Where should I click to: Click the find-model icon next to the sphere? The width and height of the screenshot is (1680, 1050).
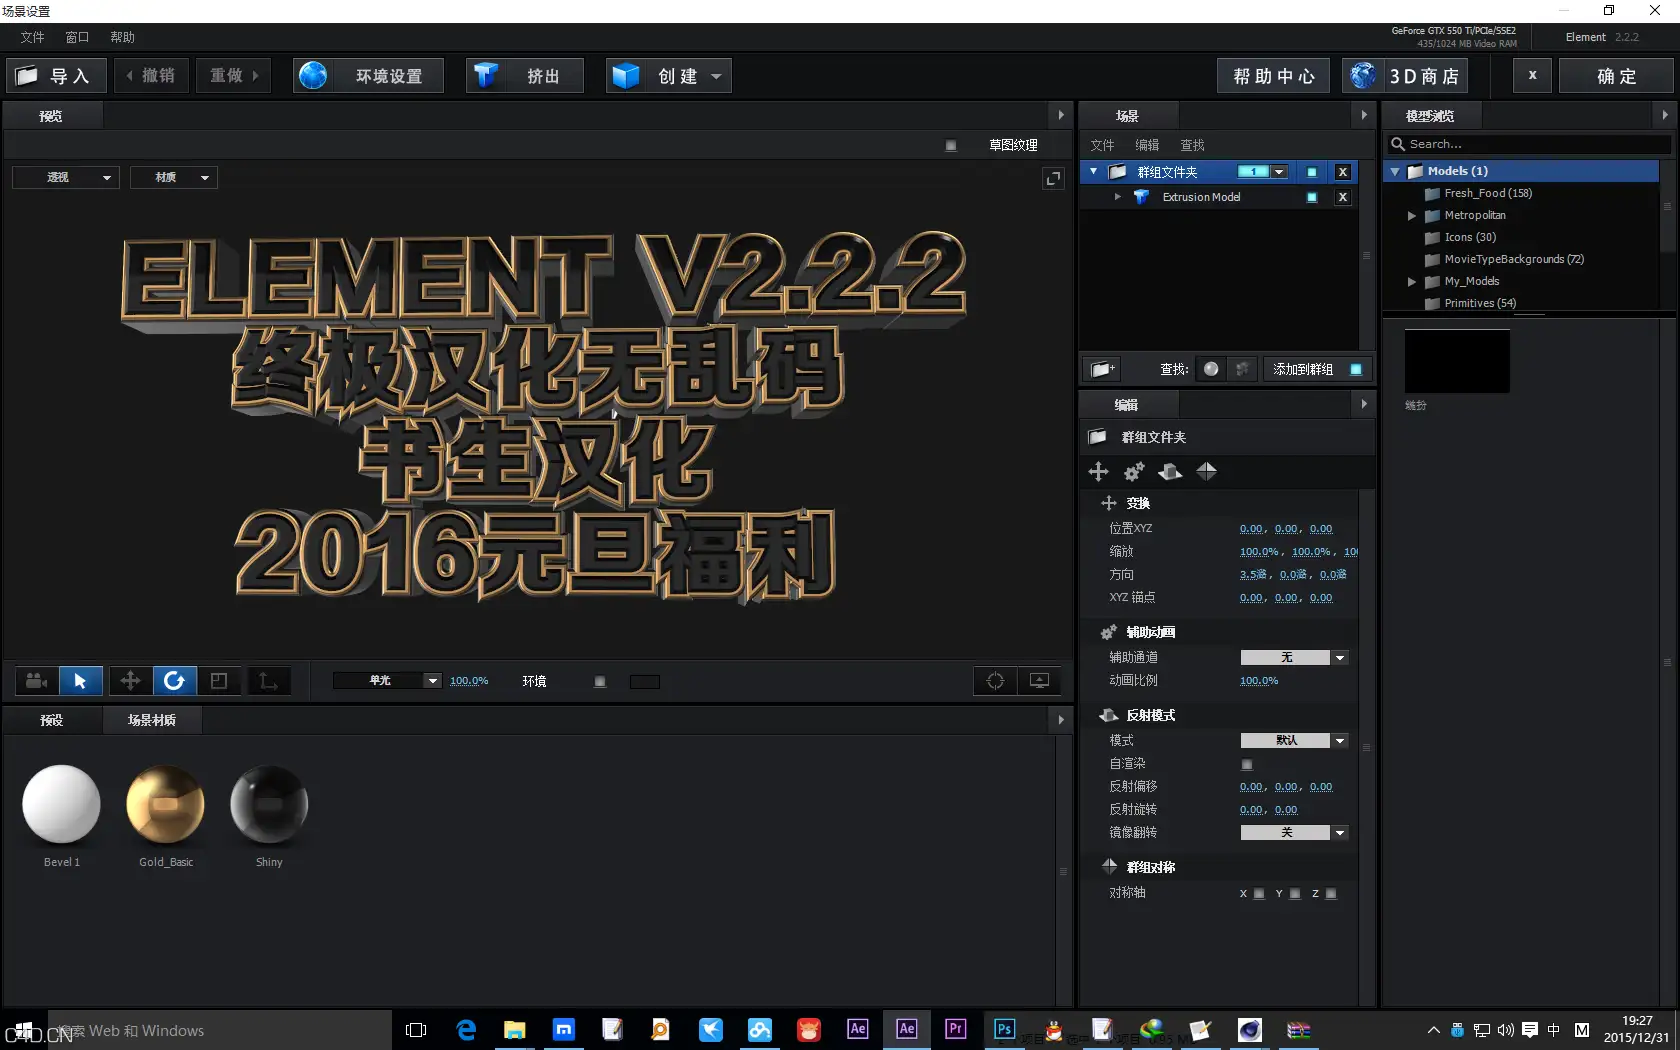pyautogui.click(x=1242, y=369)
